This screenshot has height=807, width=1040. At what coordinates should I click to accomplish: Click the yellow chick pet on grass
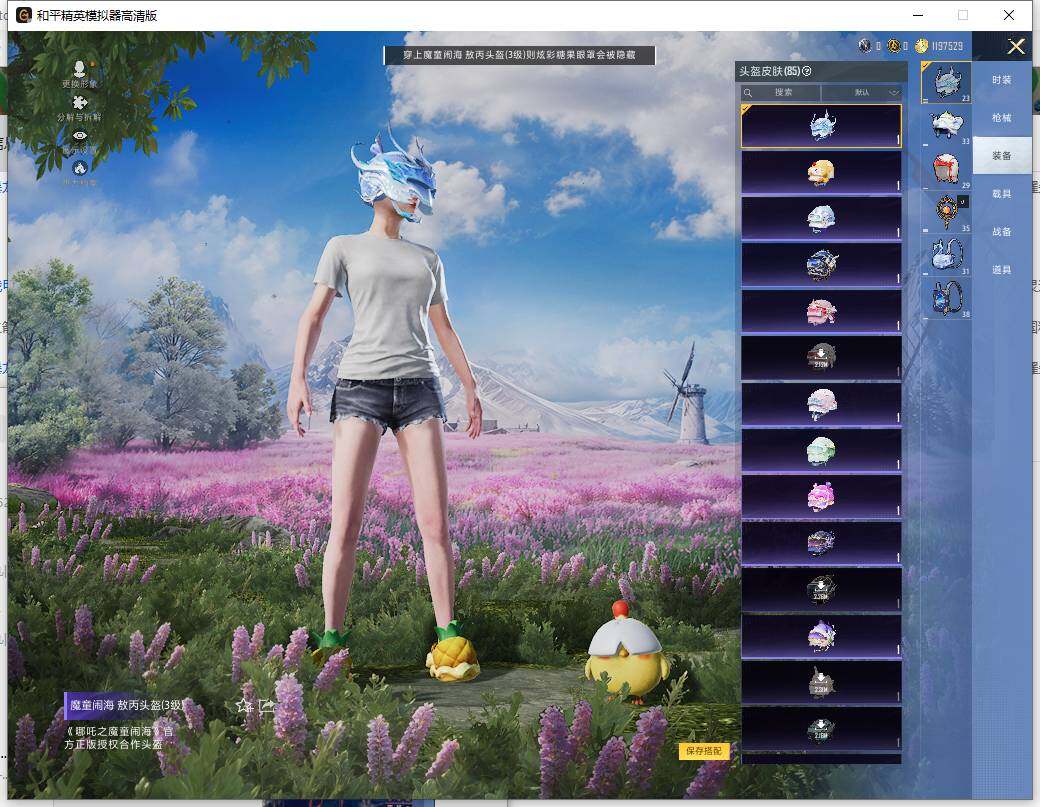click(x=627, y=652)
